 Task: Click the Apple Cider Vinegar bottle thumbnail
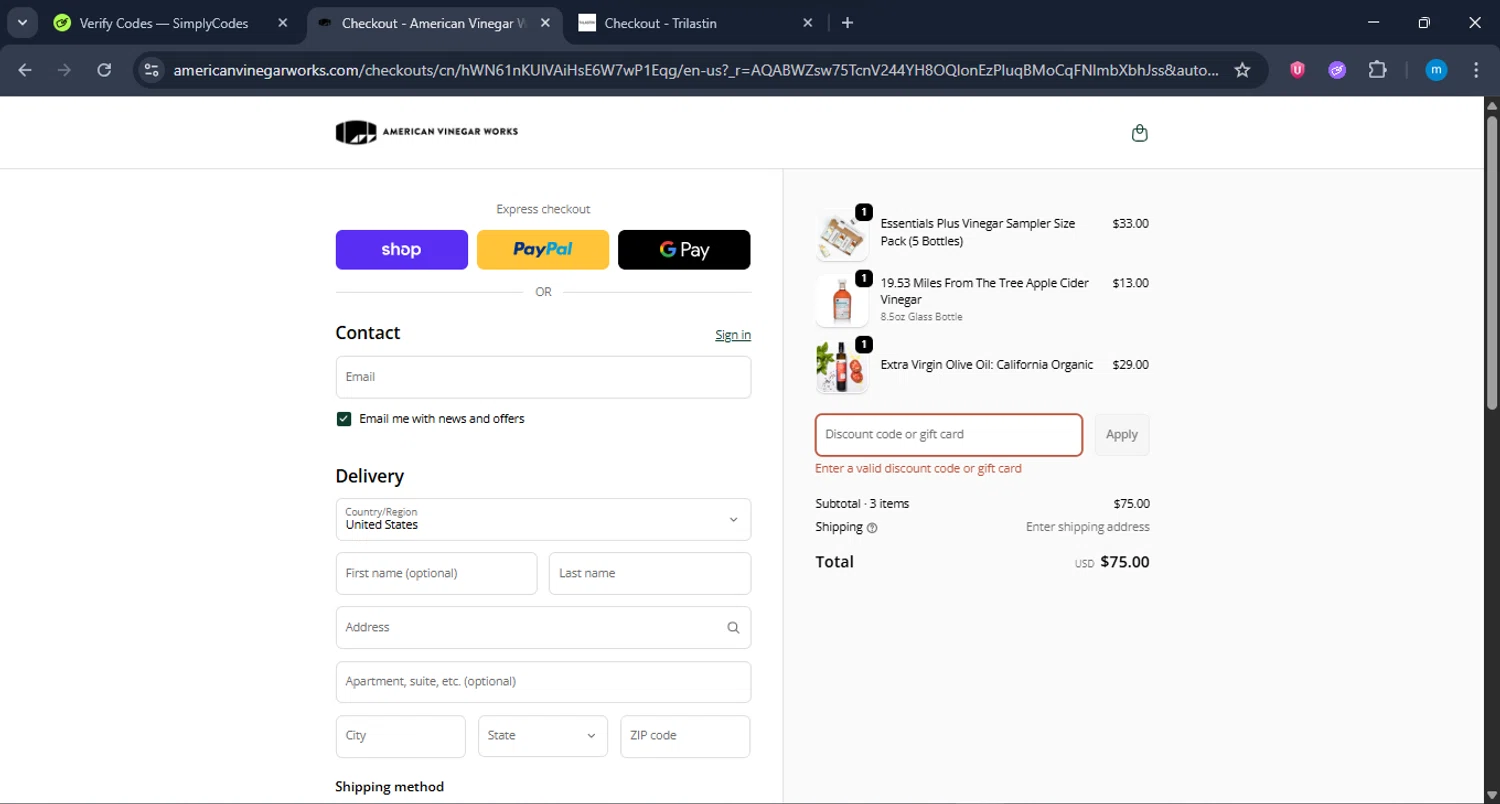(x=842, y=300)
